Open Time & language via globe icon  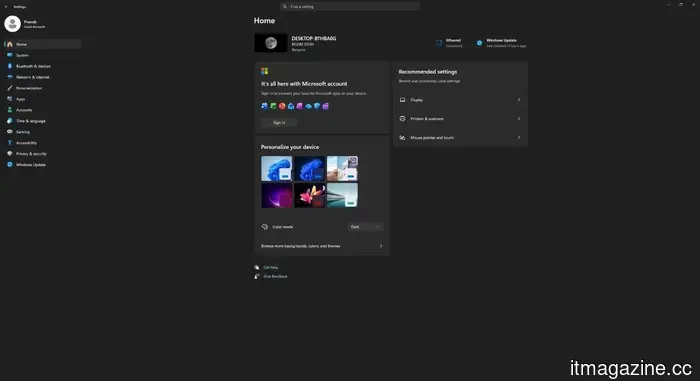(x=10, y=121)
